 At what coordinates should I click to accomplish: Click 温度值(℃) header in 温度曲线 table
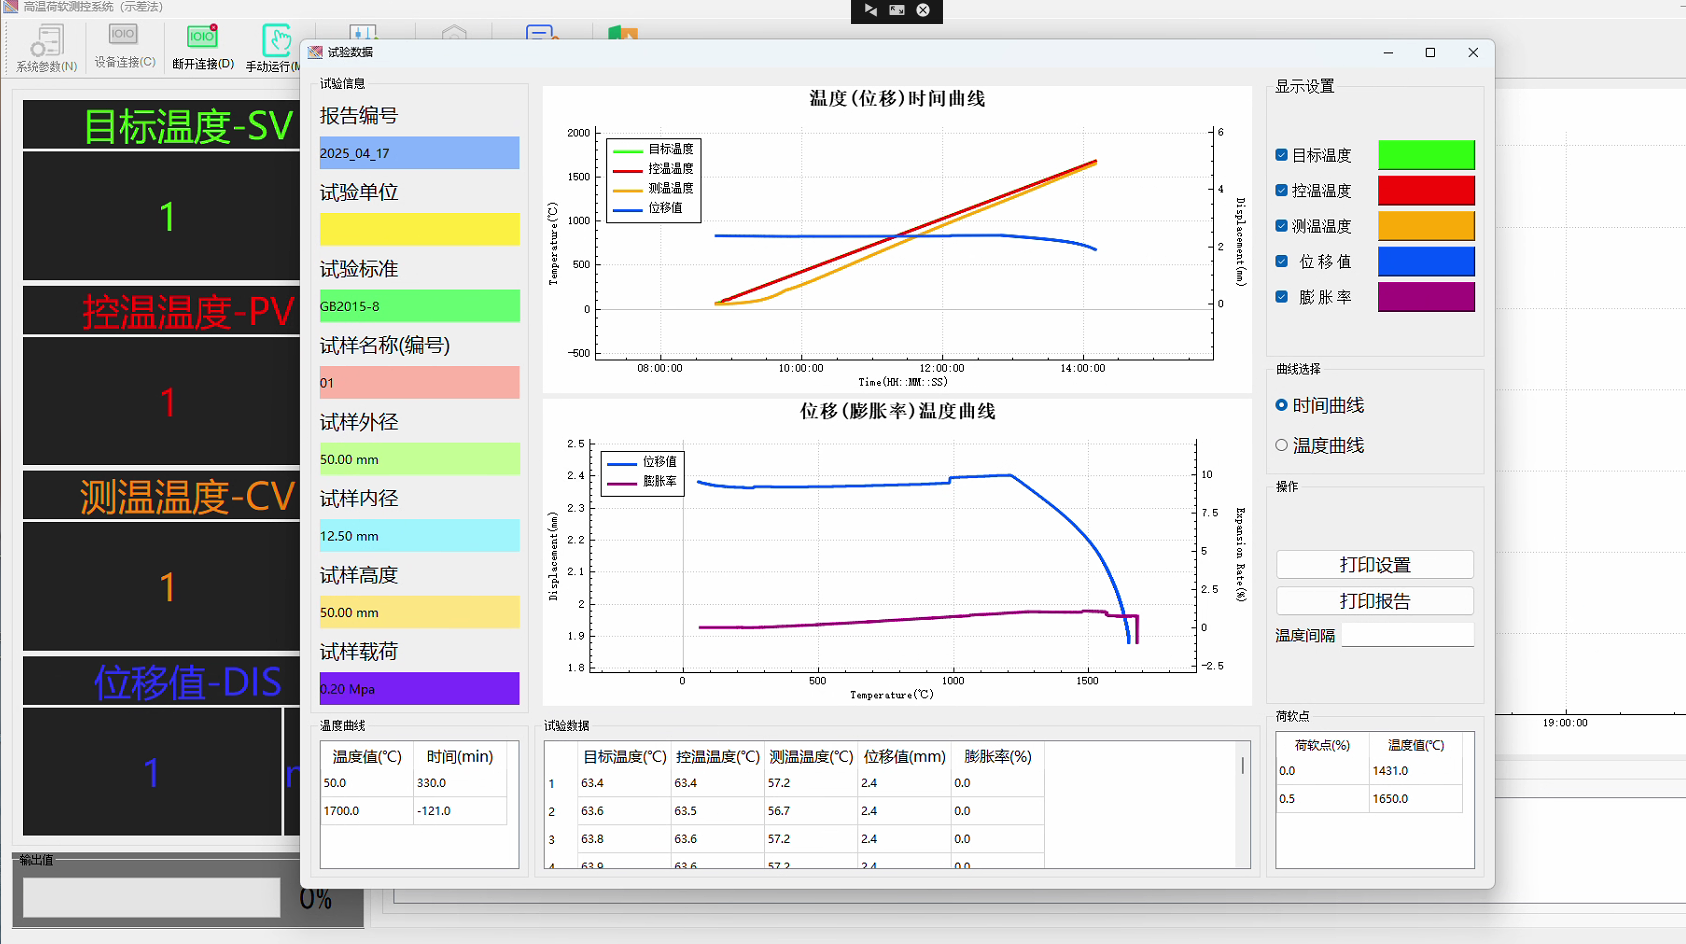(367, 757)
